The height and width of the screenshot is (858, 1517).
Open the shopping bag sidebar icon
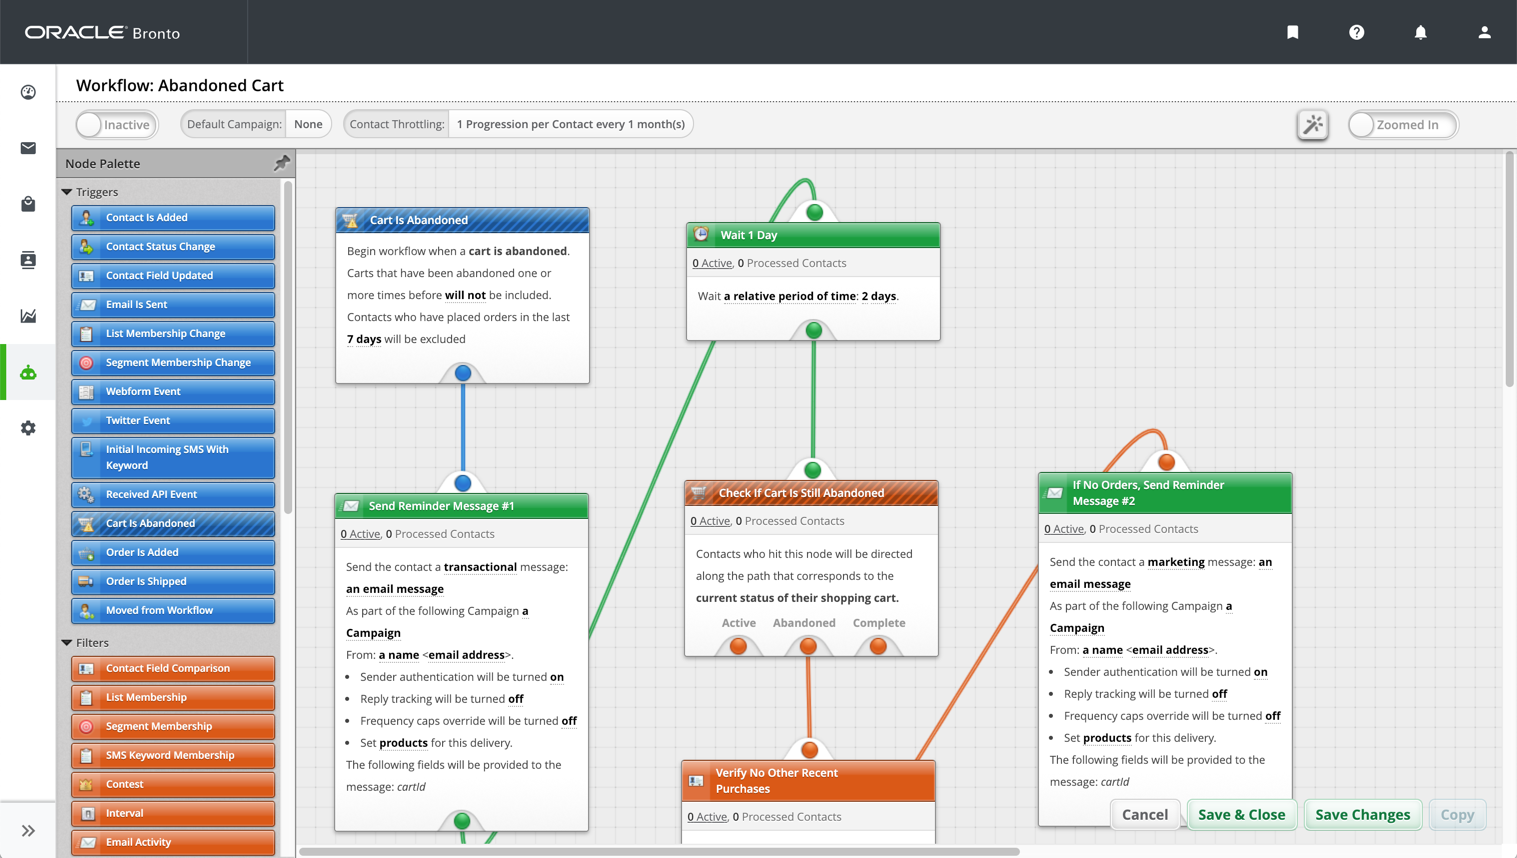coord(28,204)
